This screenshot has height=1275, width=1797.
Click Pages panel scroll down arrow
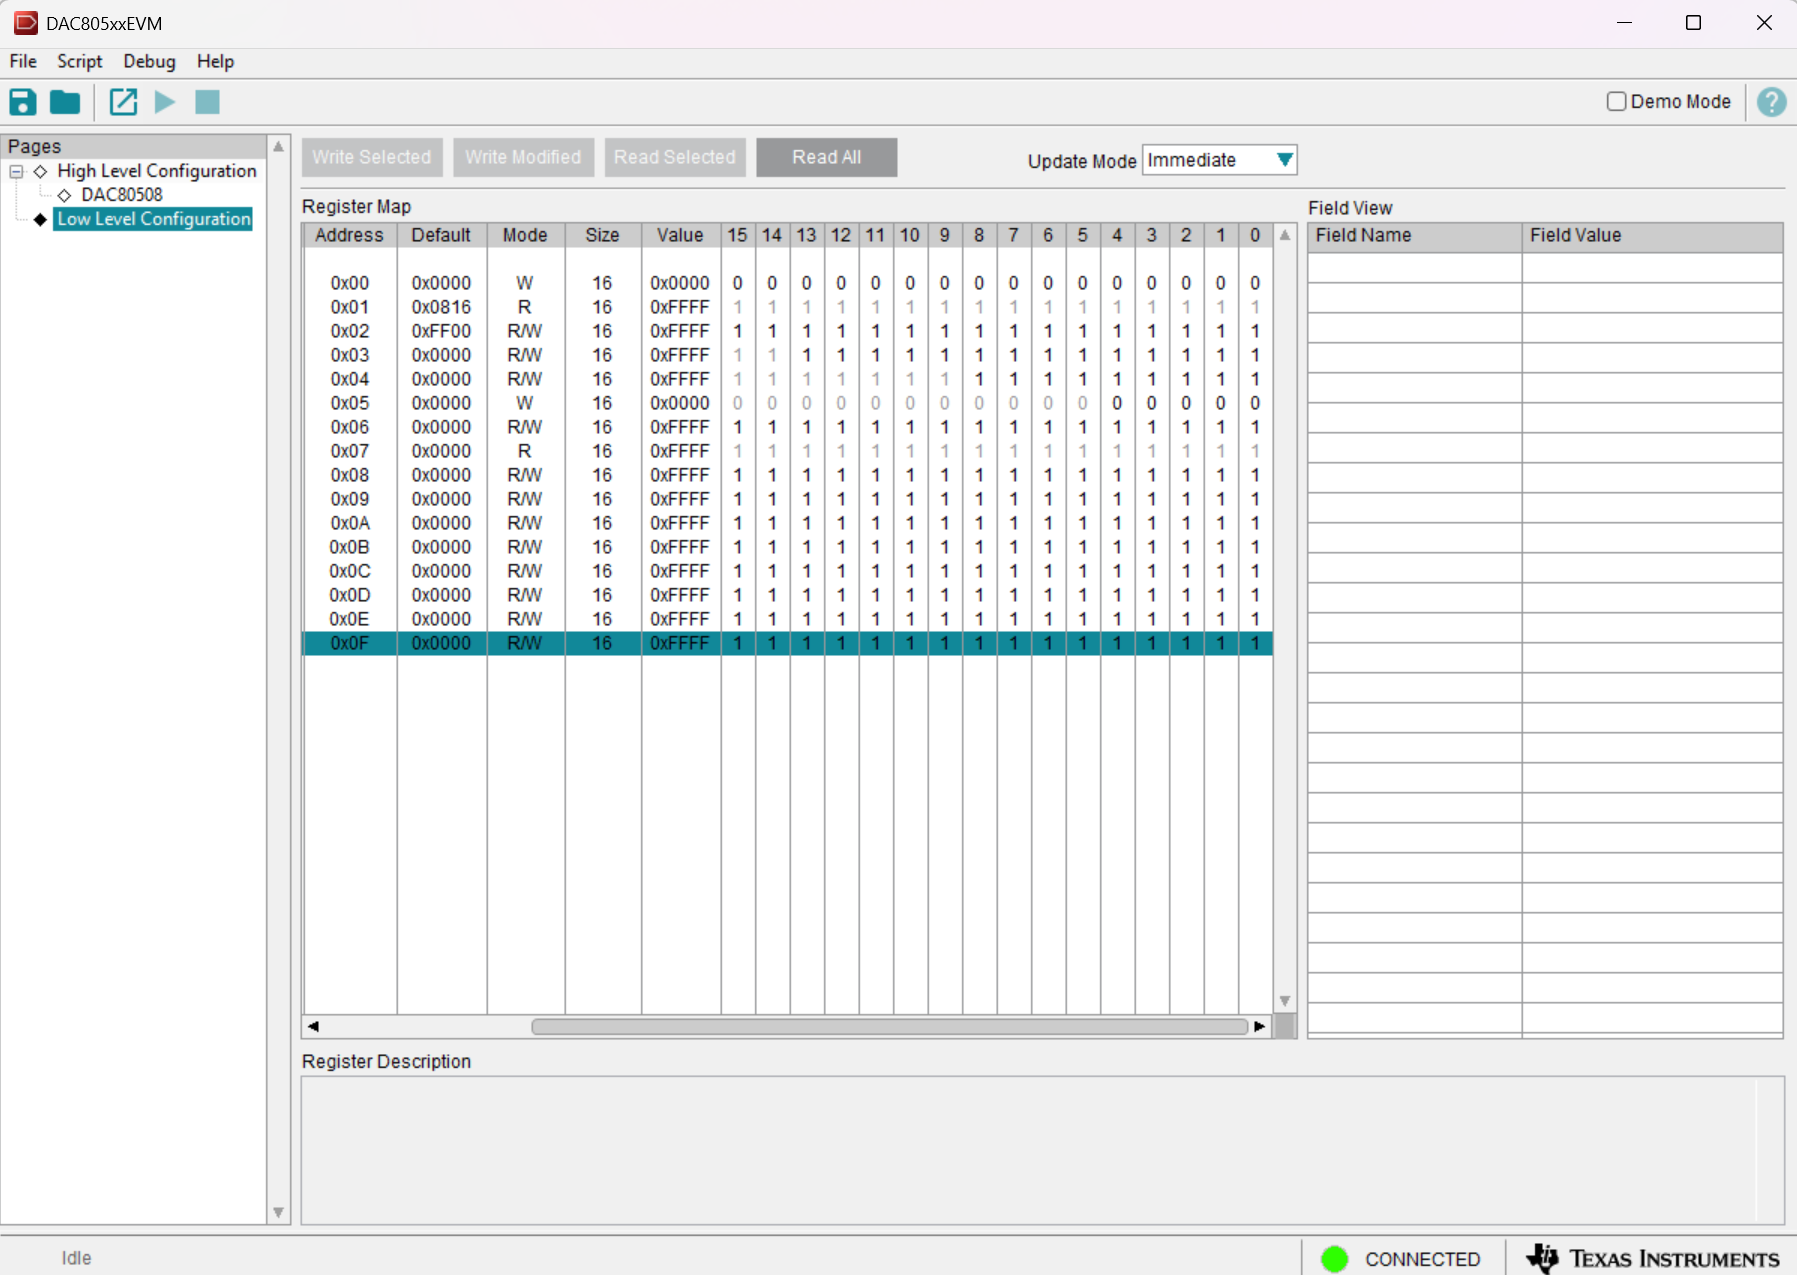tap(279, 1213)
